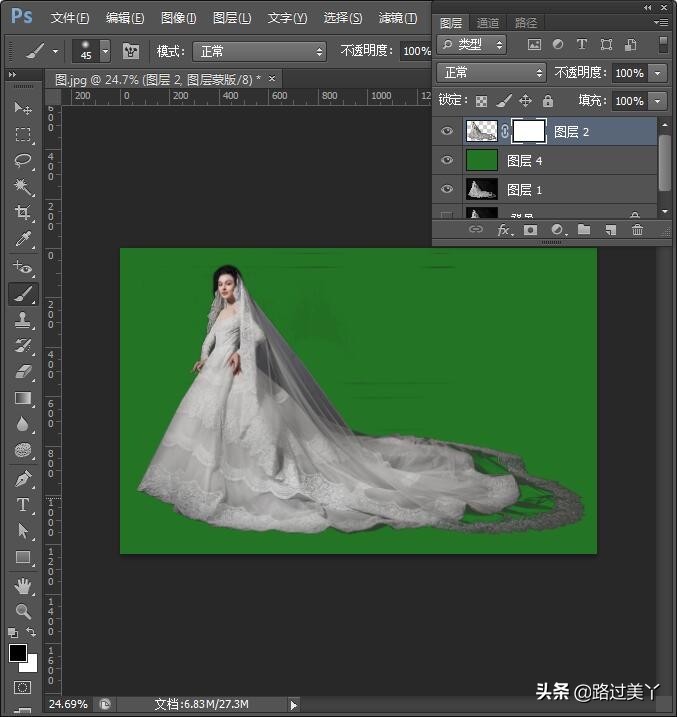Toggle type layer filter

coord(581,44)
